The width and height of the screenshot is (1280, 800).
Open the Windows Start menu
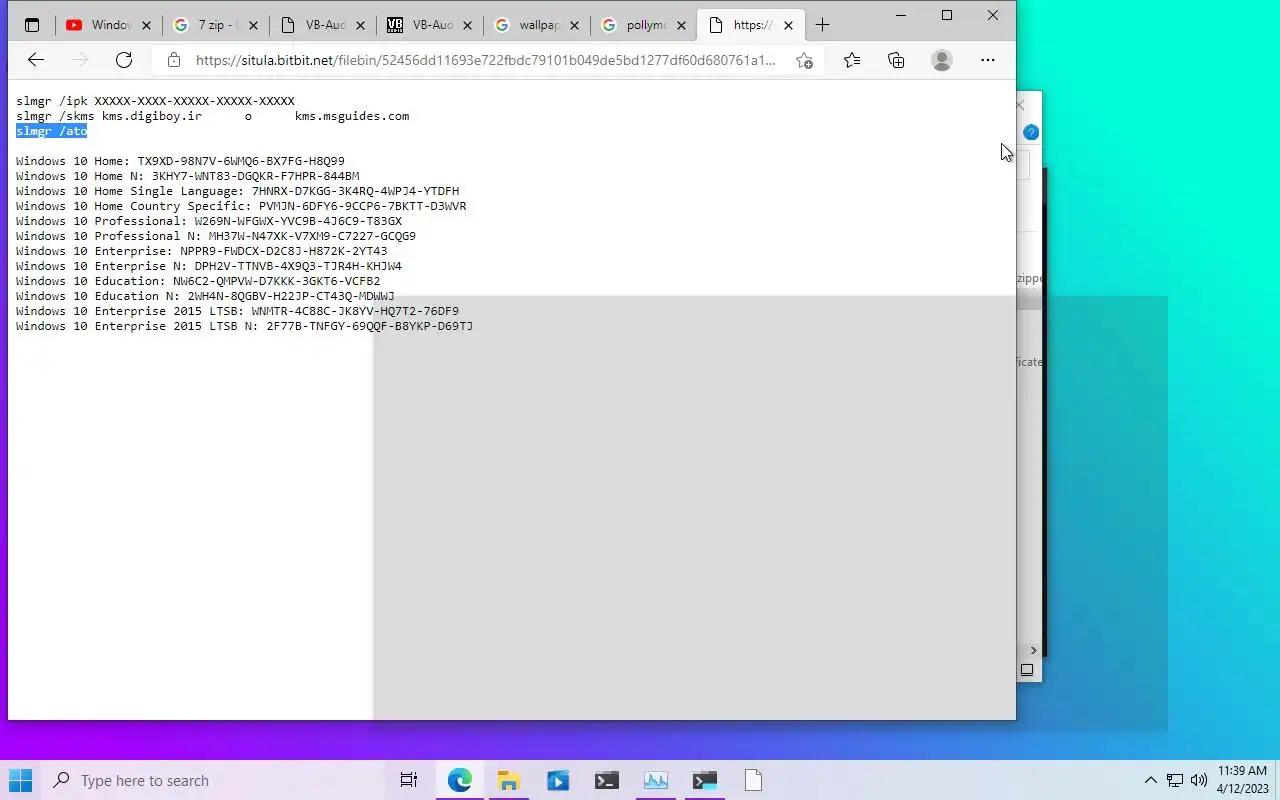click(x=20, y=780)
